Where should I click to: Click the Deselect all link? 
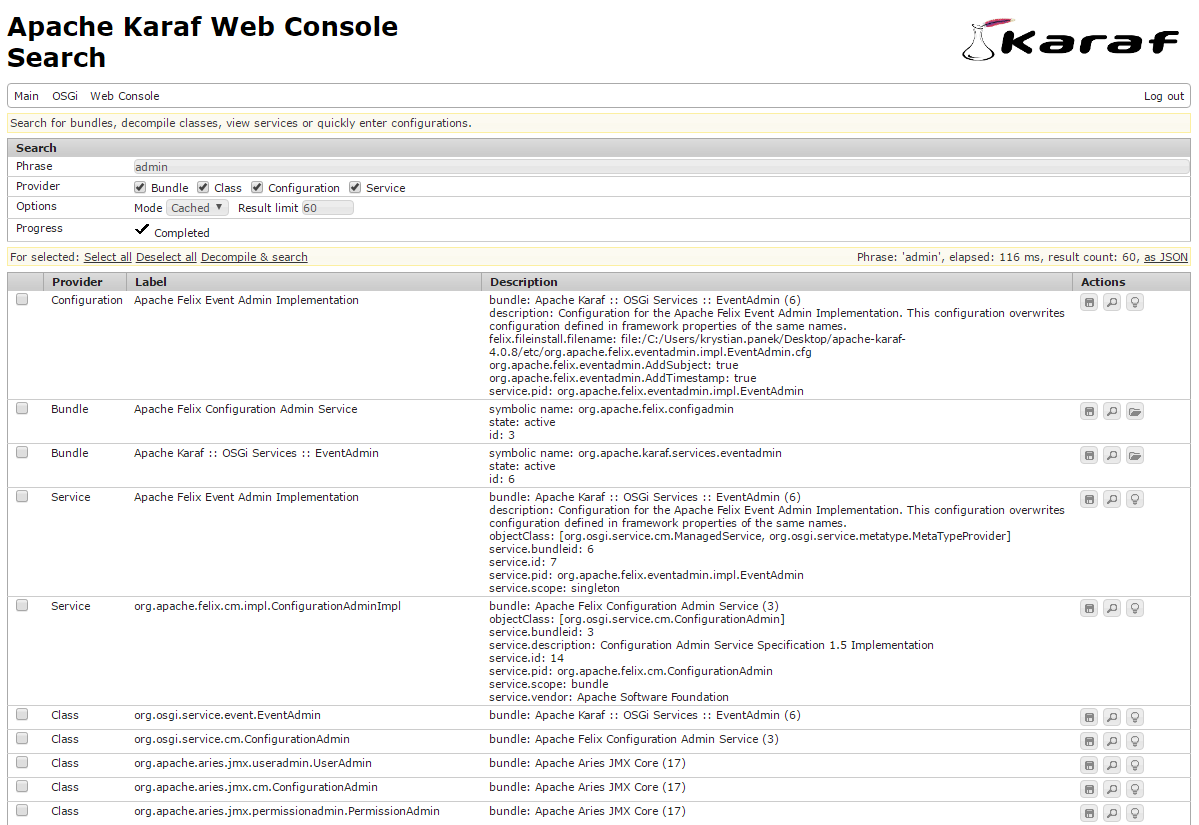click(166, 258)
